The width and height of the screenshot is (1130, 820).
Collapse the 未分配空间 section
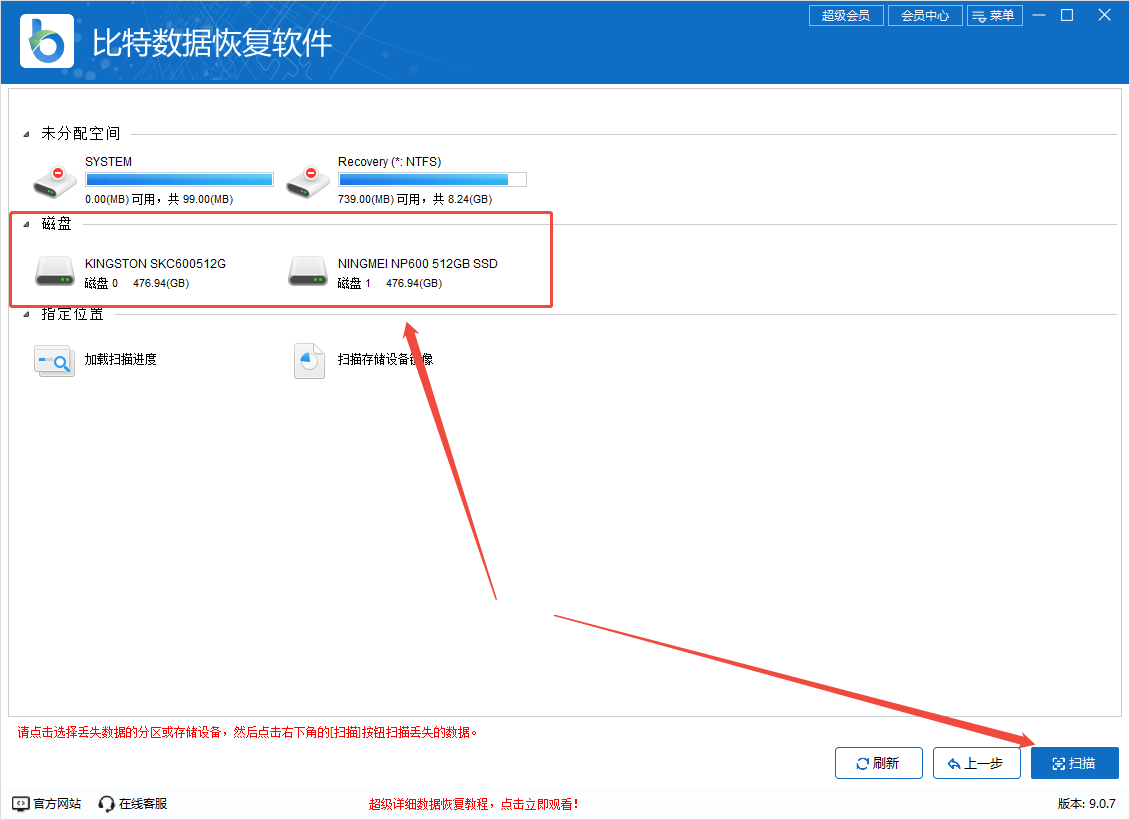pyautogui.click(x=27, y=134)
